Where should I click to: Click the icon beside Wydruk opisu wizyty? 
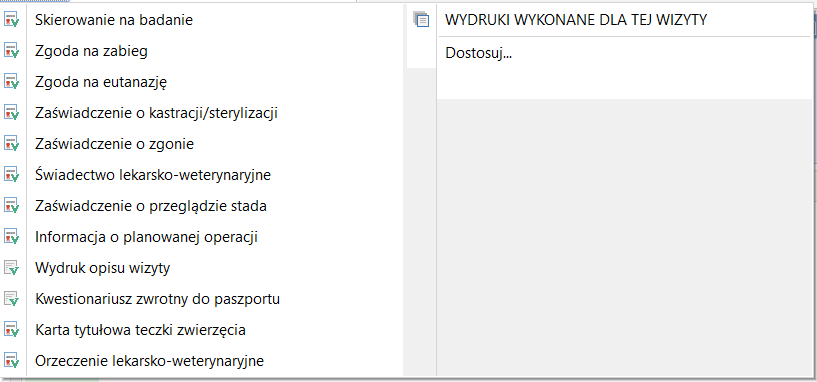(x=11, y=268)
